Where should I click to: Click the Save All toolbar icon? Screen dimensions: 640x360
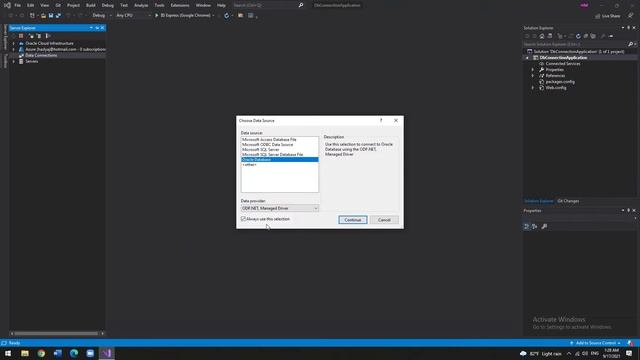[58, 16]
